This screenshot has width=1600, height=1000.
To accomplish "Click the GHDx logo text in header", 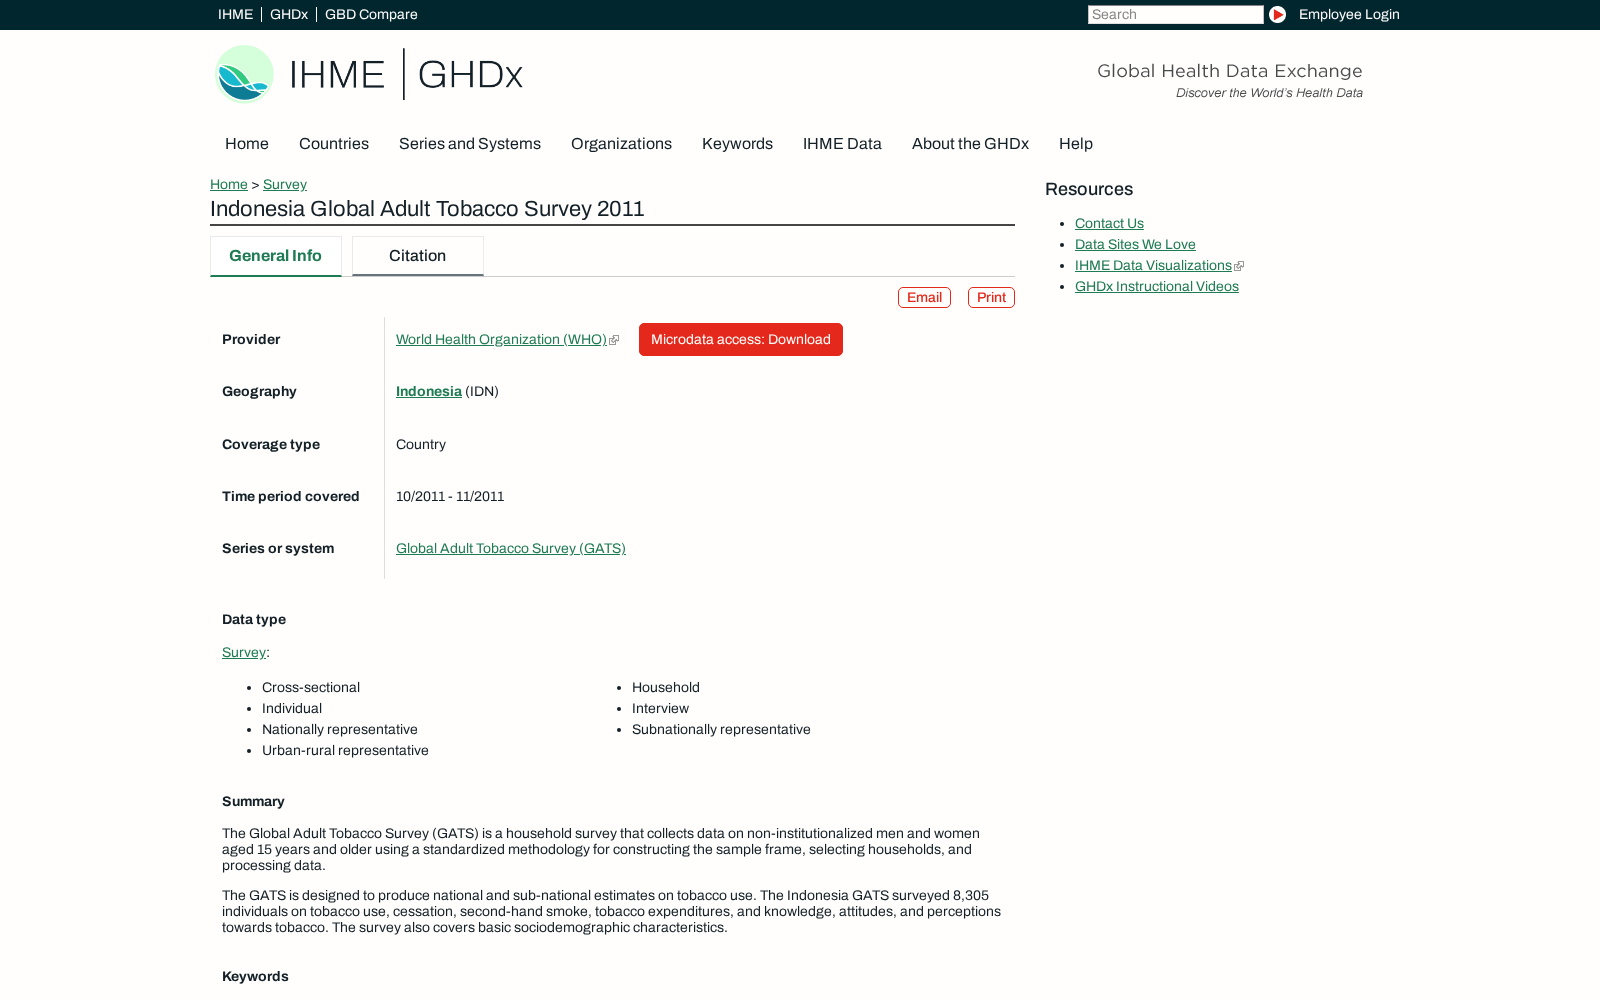I will [x=470, y=75].
